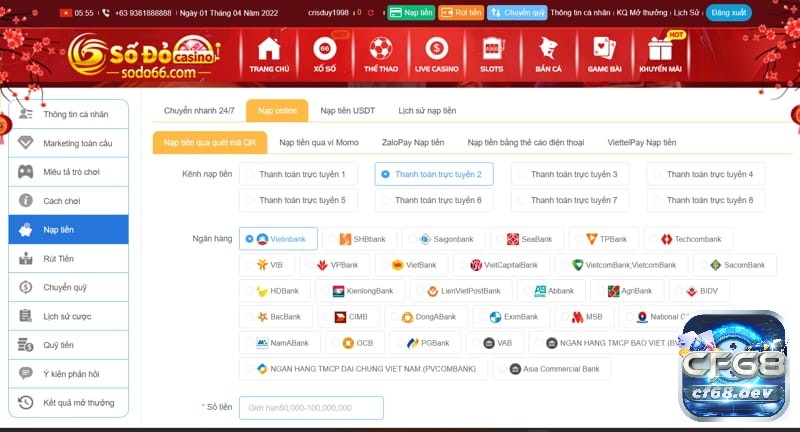Open Rút Tiền in the sidebar

tap(68, 259)
